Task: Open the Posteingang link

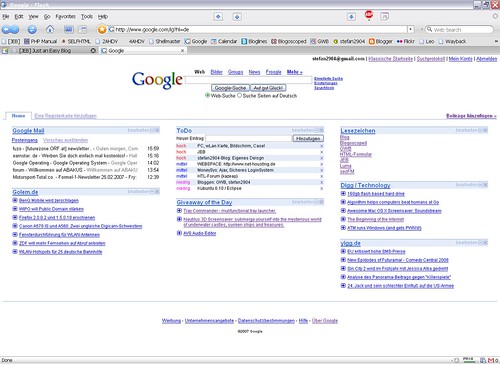Action: click(25, 140)
